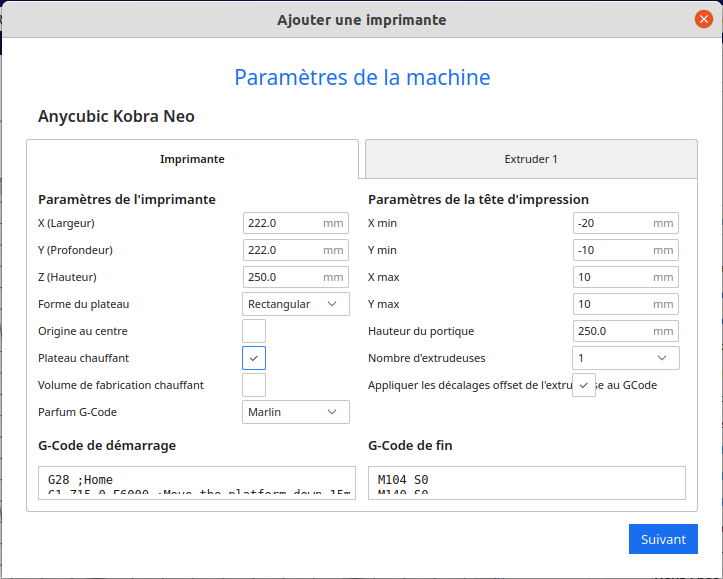Expand the Parfum G-Code dropdown
Image resolution: width=723 pixels, height=579 pixels.
[x=296, y=412]
